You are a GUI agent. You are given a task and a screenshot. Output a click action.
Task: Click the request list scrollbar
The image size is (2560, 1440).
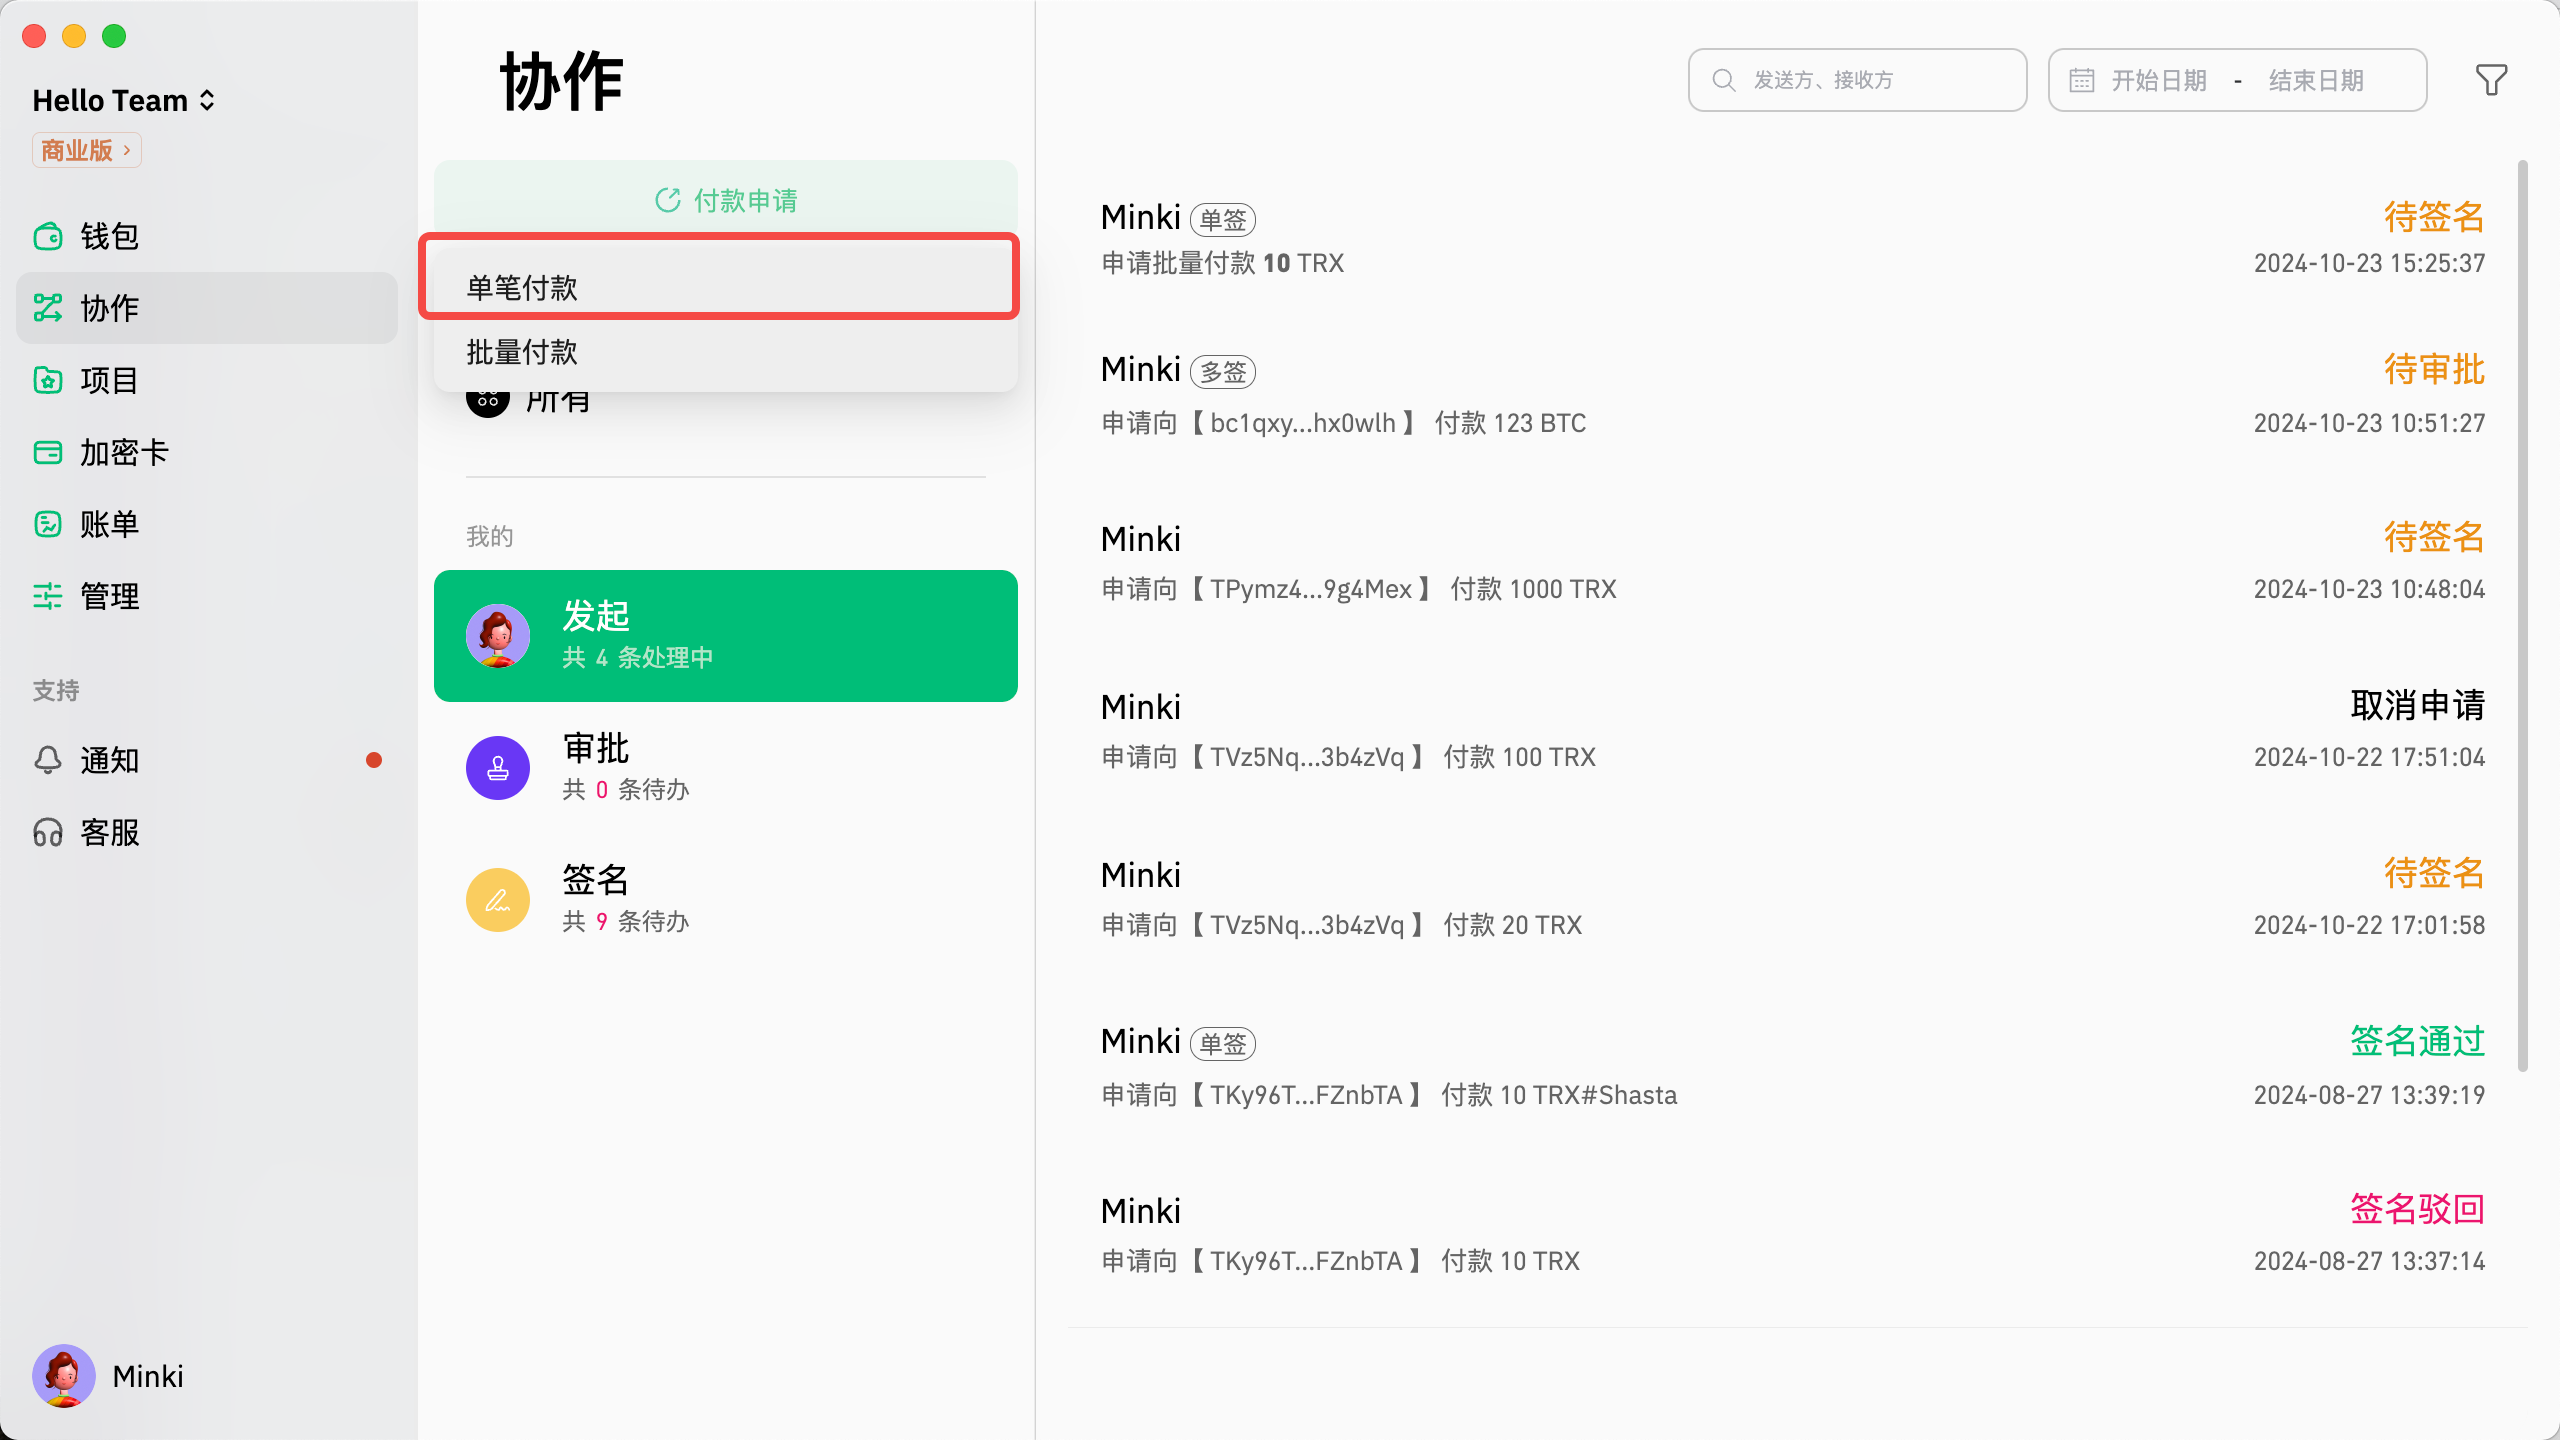2523,615
